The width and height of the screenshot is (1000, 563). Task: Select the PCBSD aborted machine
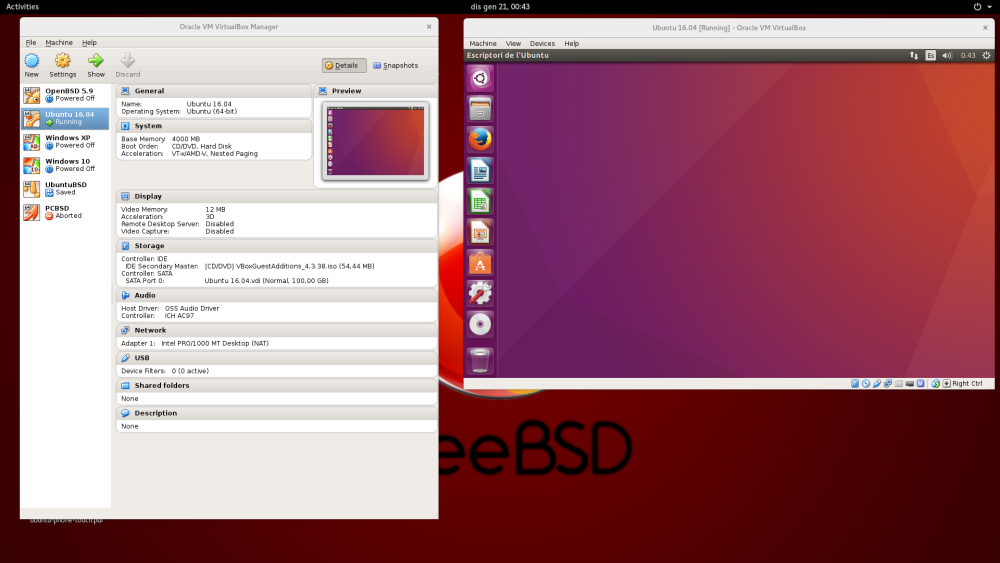(65, 212)
